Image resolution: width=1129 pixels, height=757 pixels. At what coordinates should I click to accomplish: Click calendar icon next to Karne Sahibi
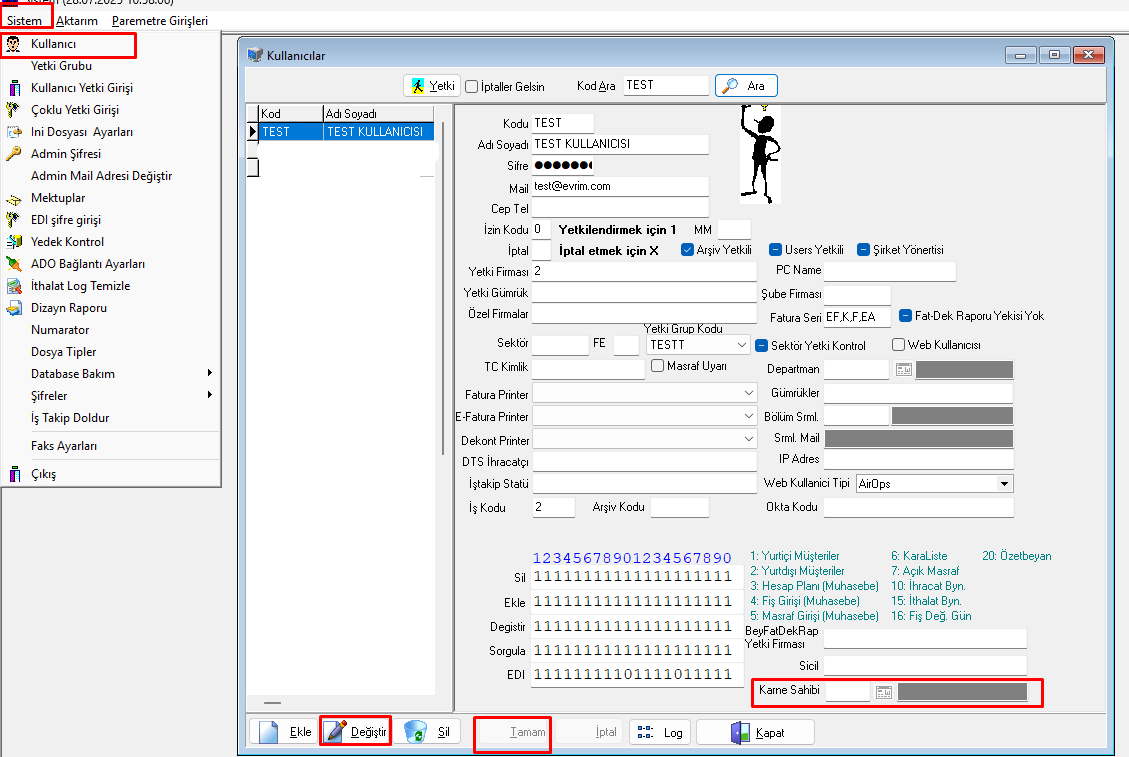pos(883,692)
